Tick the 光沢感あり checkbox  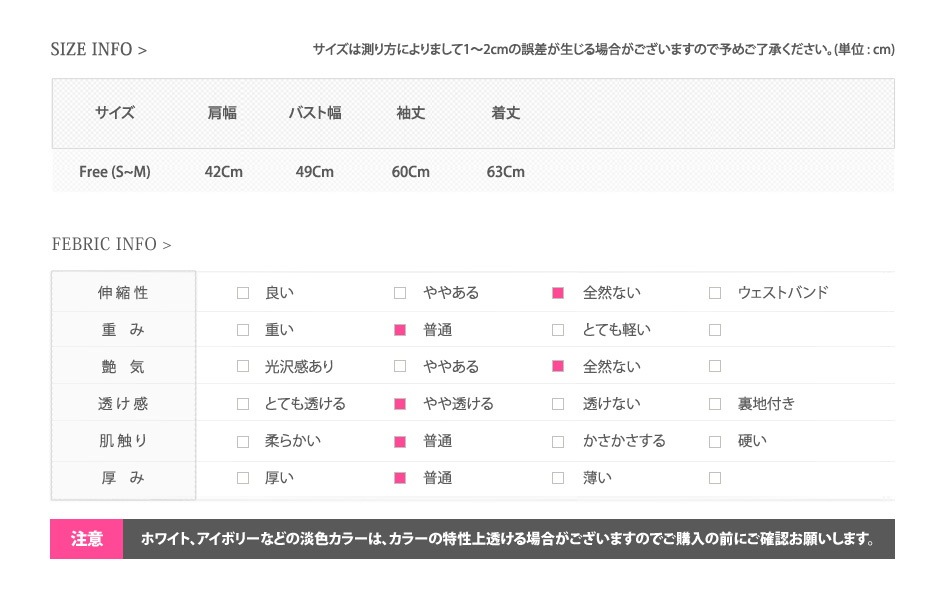243,366
